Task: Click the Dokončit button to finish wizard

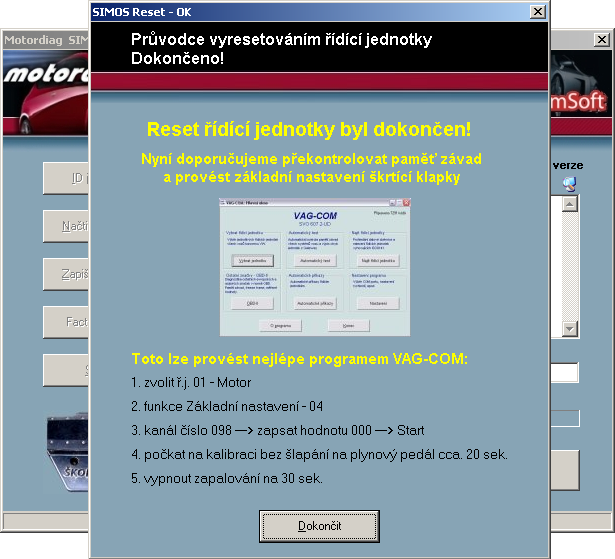Action: click(x=319, y=525)
